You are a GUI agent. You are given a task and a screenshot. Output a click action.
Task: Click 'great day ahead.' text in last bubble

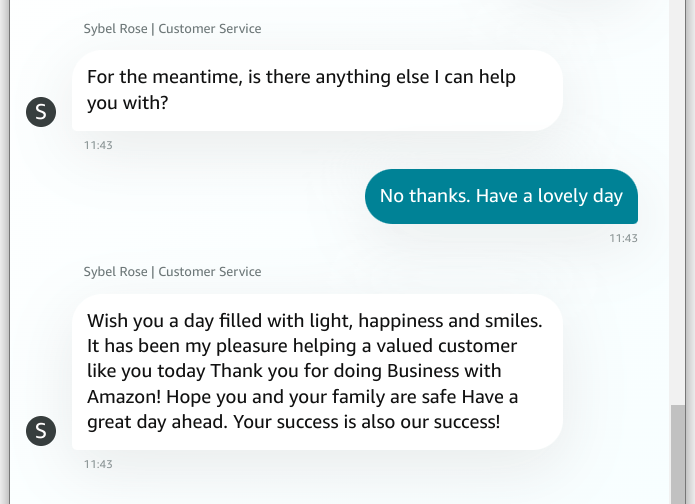click(157, 422)
